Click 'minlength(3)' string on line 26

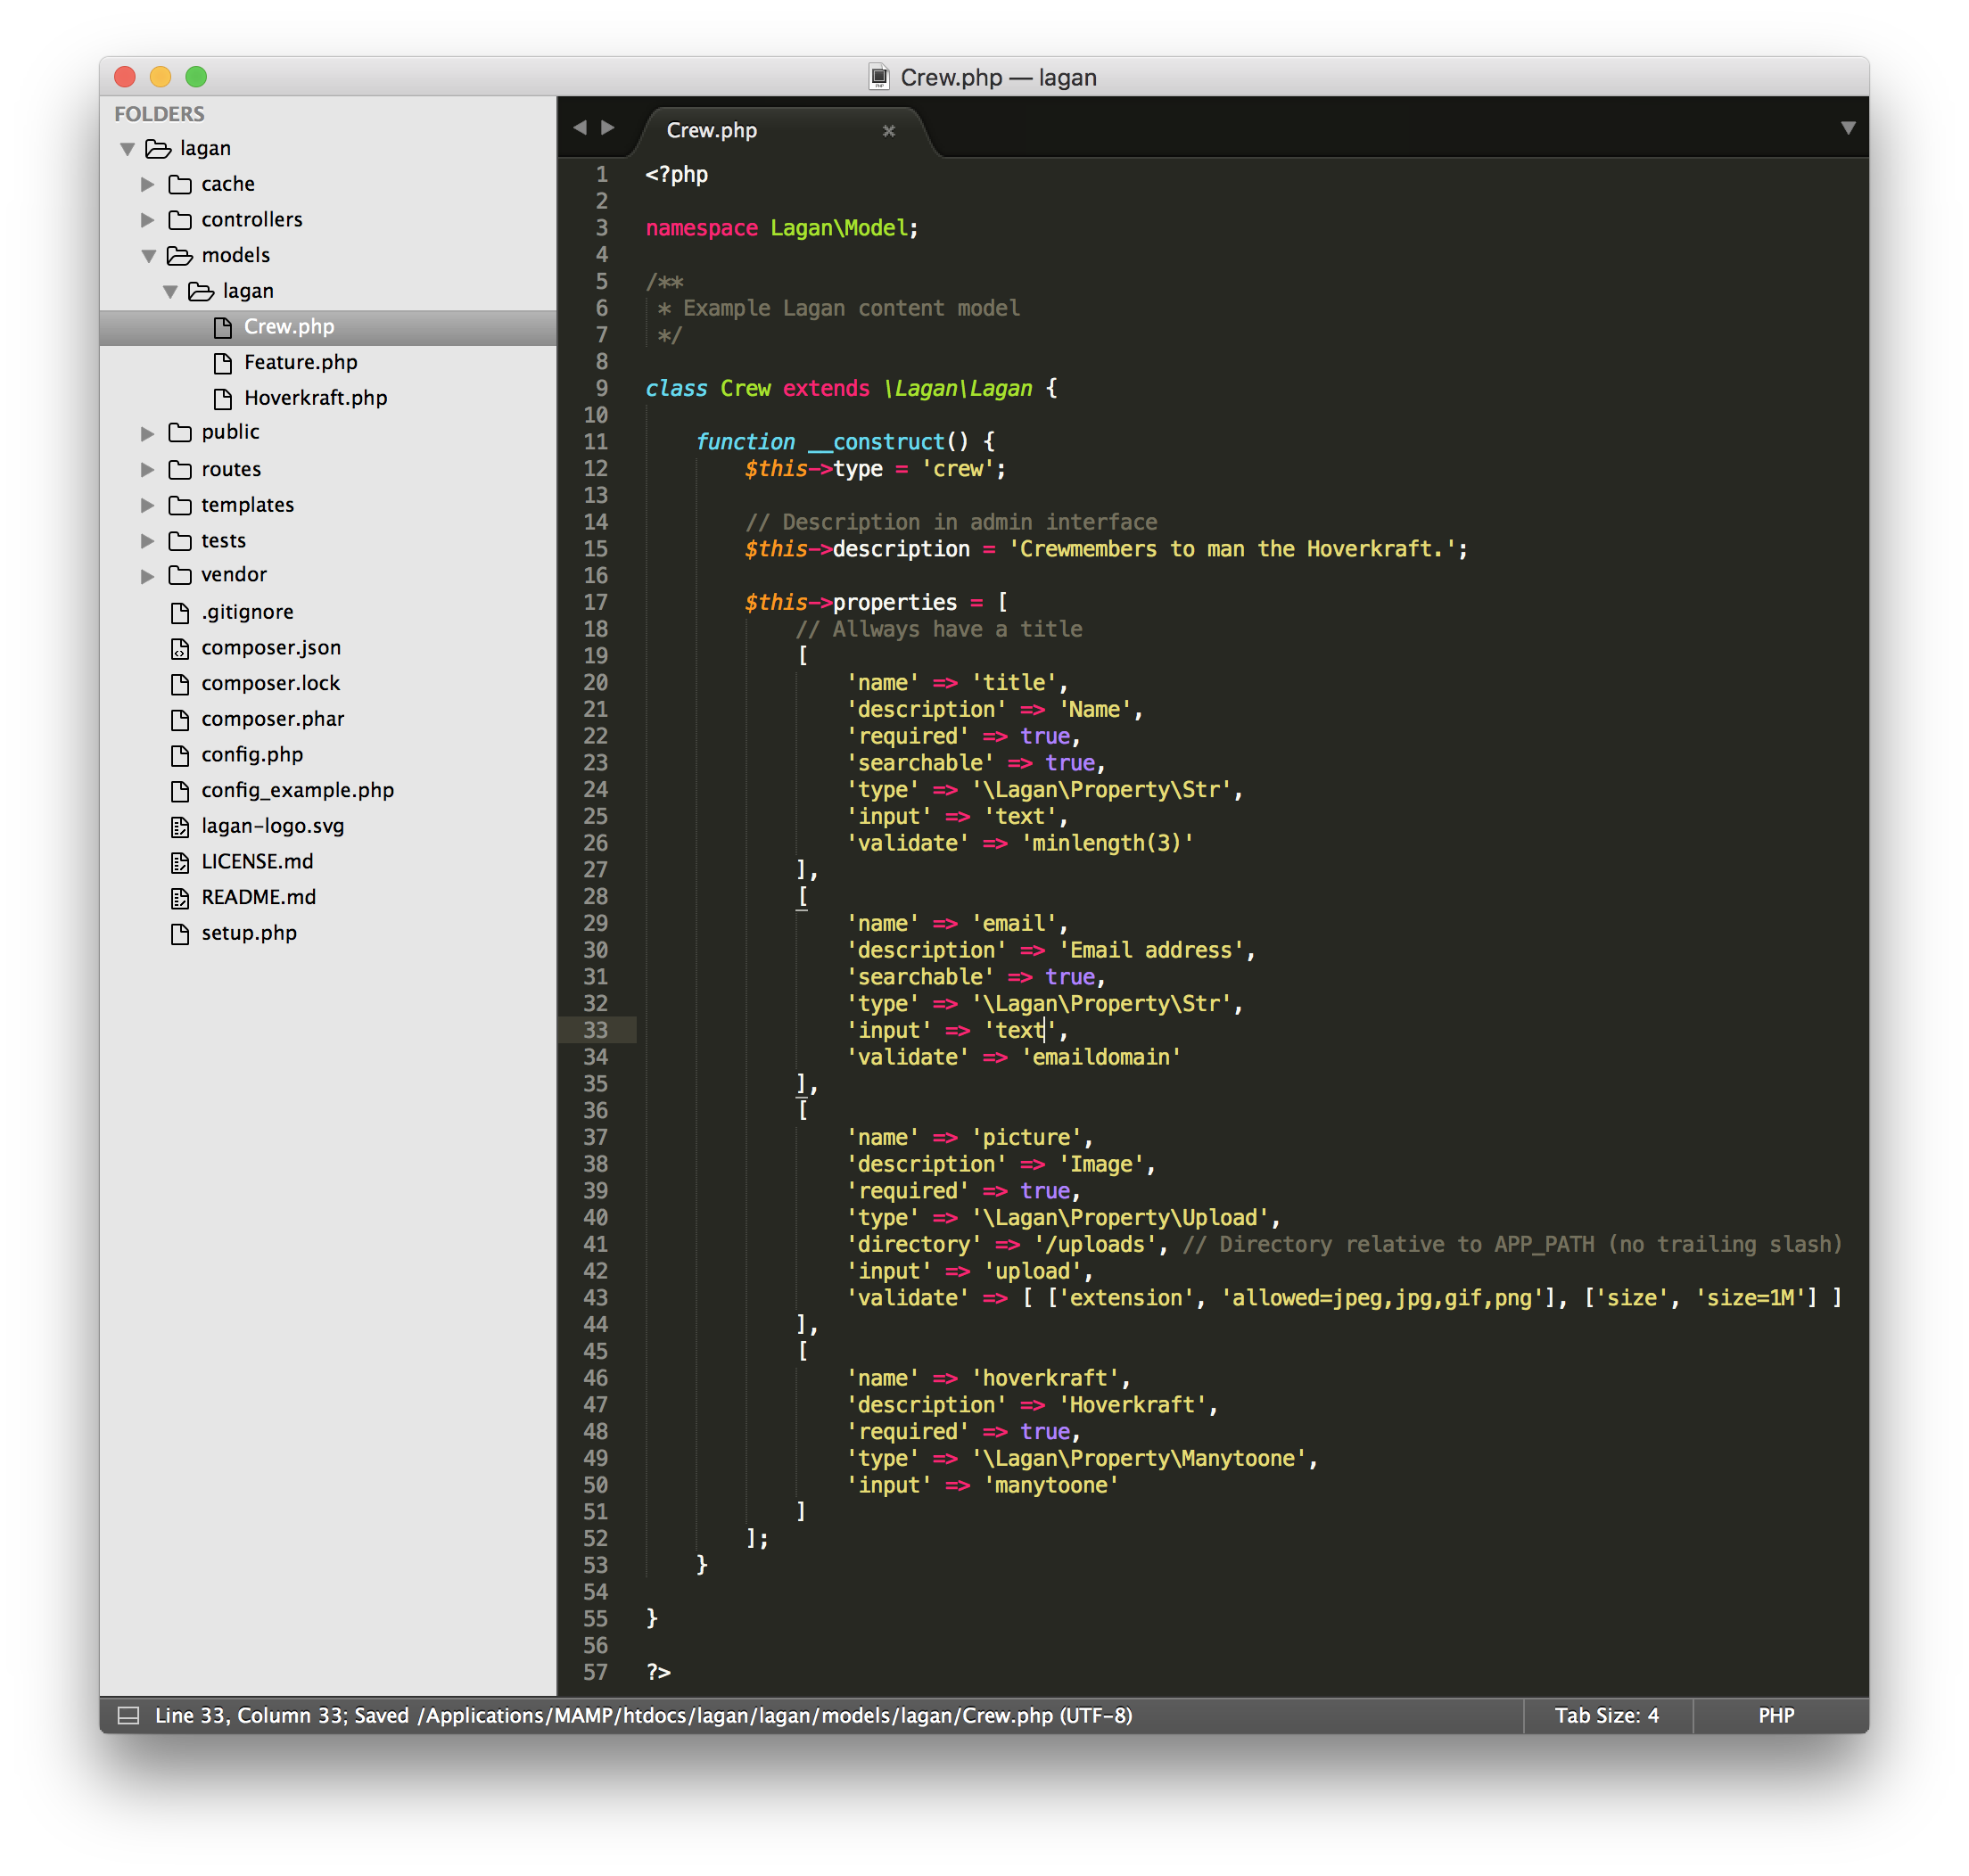click(1107, 843)
